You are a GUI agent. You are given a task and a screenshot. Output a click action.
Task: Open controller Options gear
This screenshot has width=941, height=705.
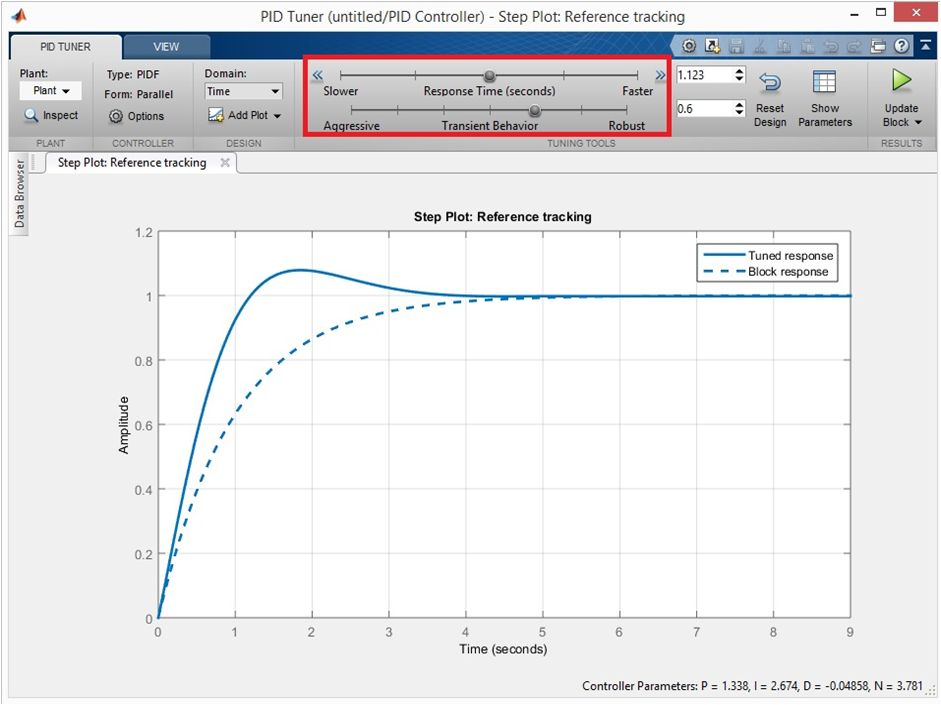click(x=115, y=116)
